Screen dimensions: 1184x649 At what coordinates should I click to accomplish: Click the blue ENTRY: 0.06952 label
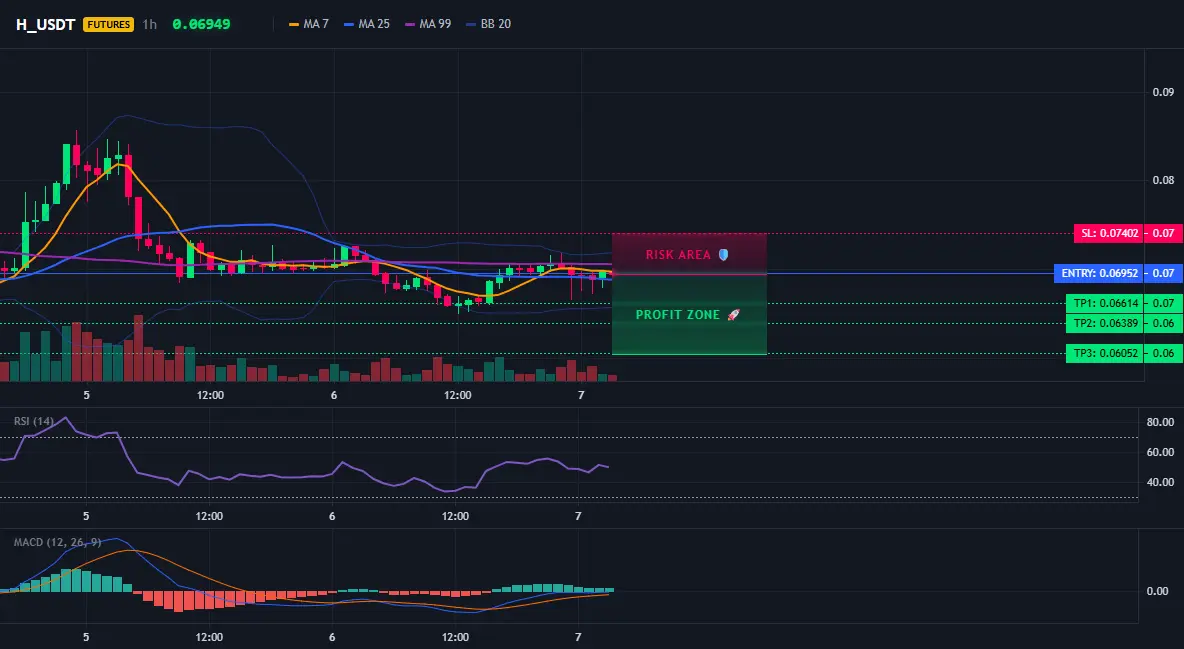[x=1099, y=273]
